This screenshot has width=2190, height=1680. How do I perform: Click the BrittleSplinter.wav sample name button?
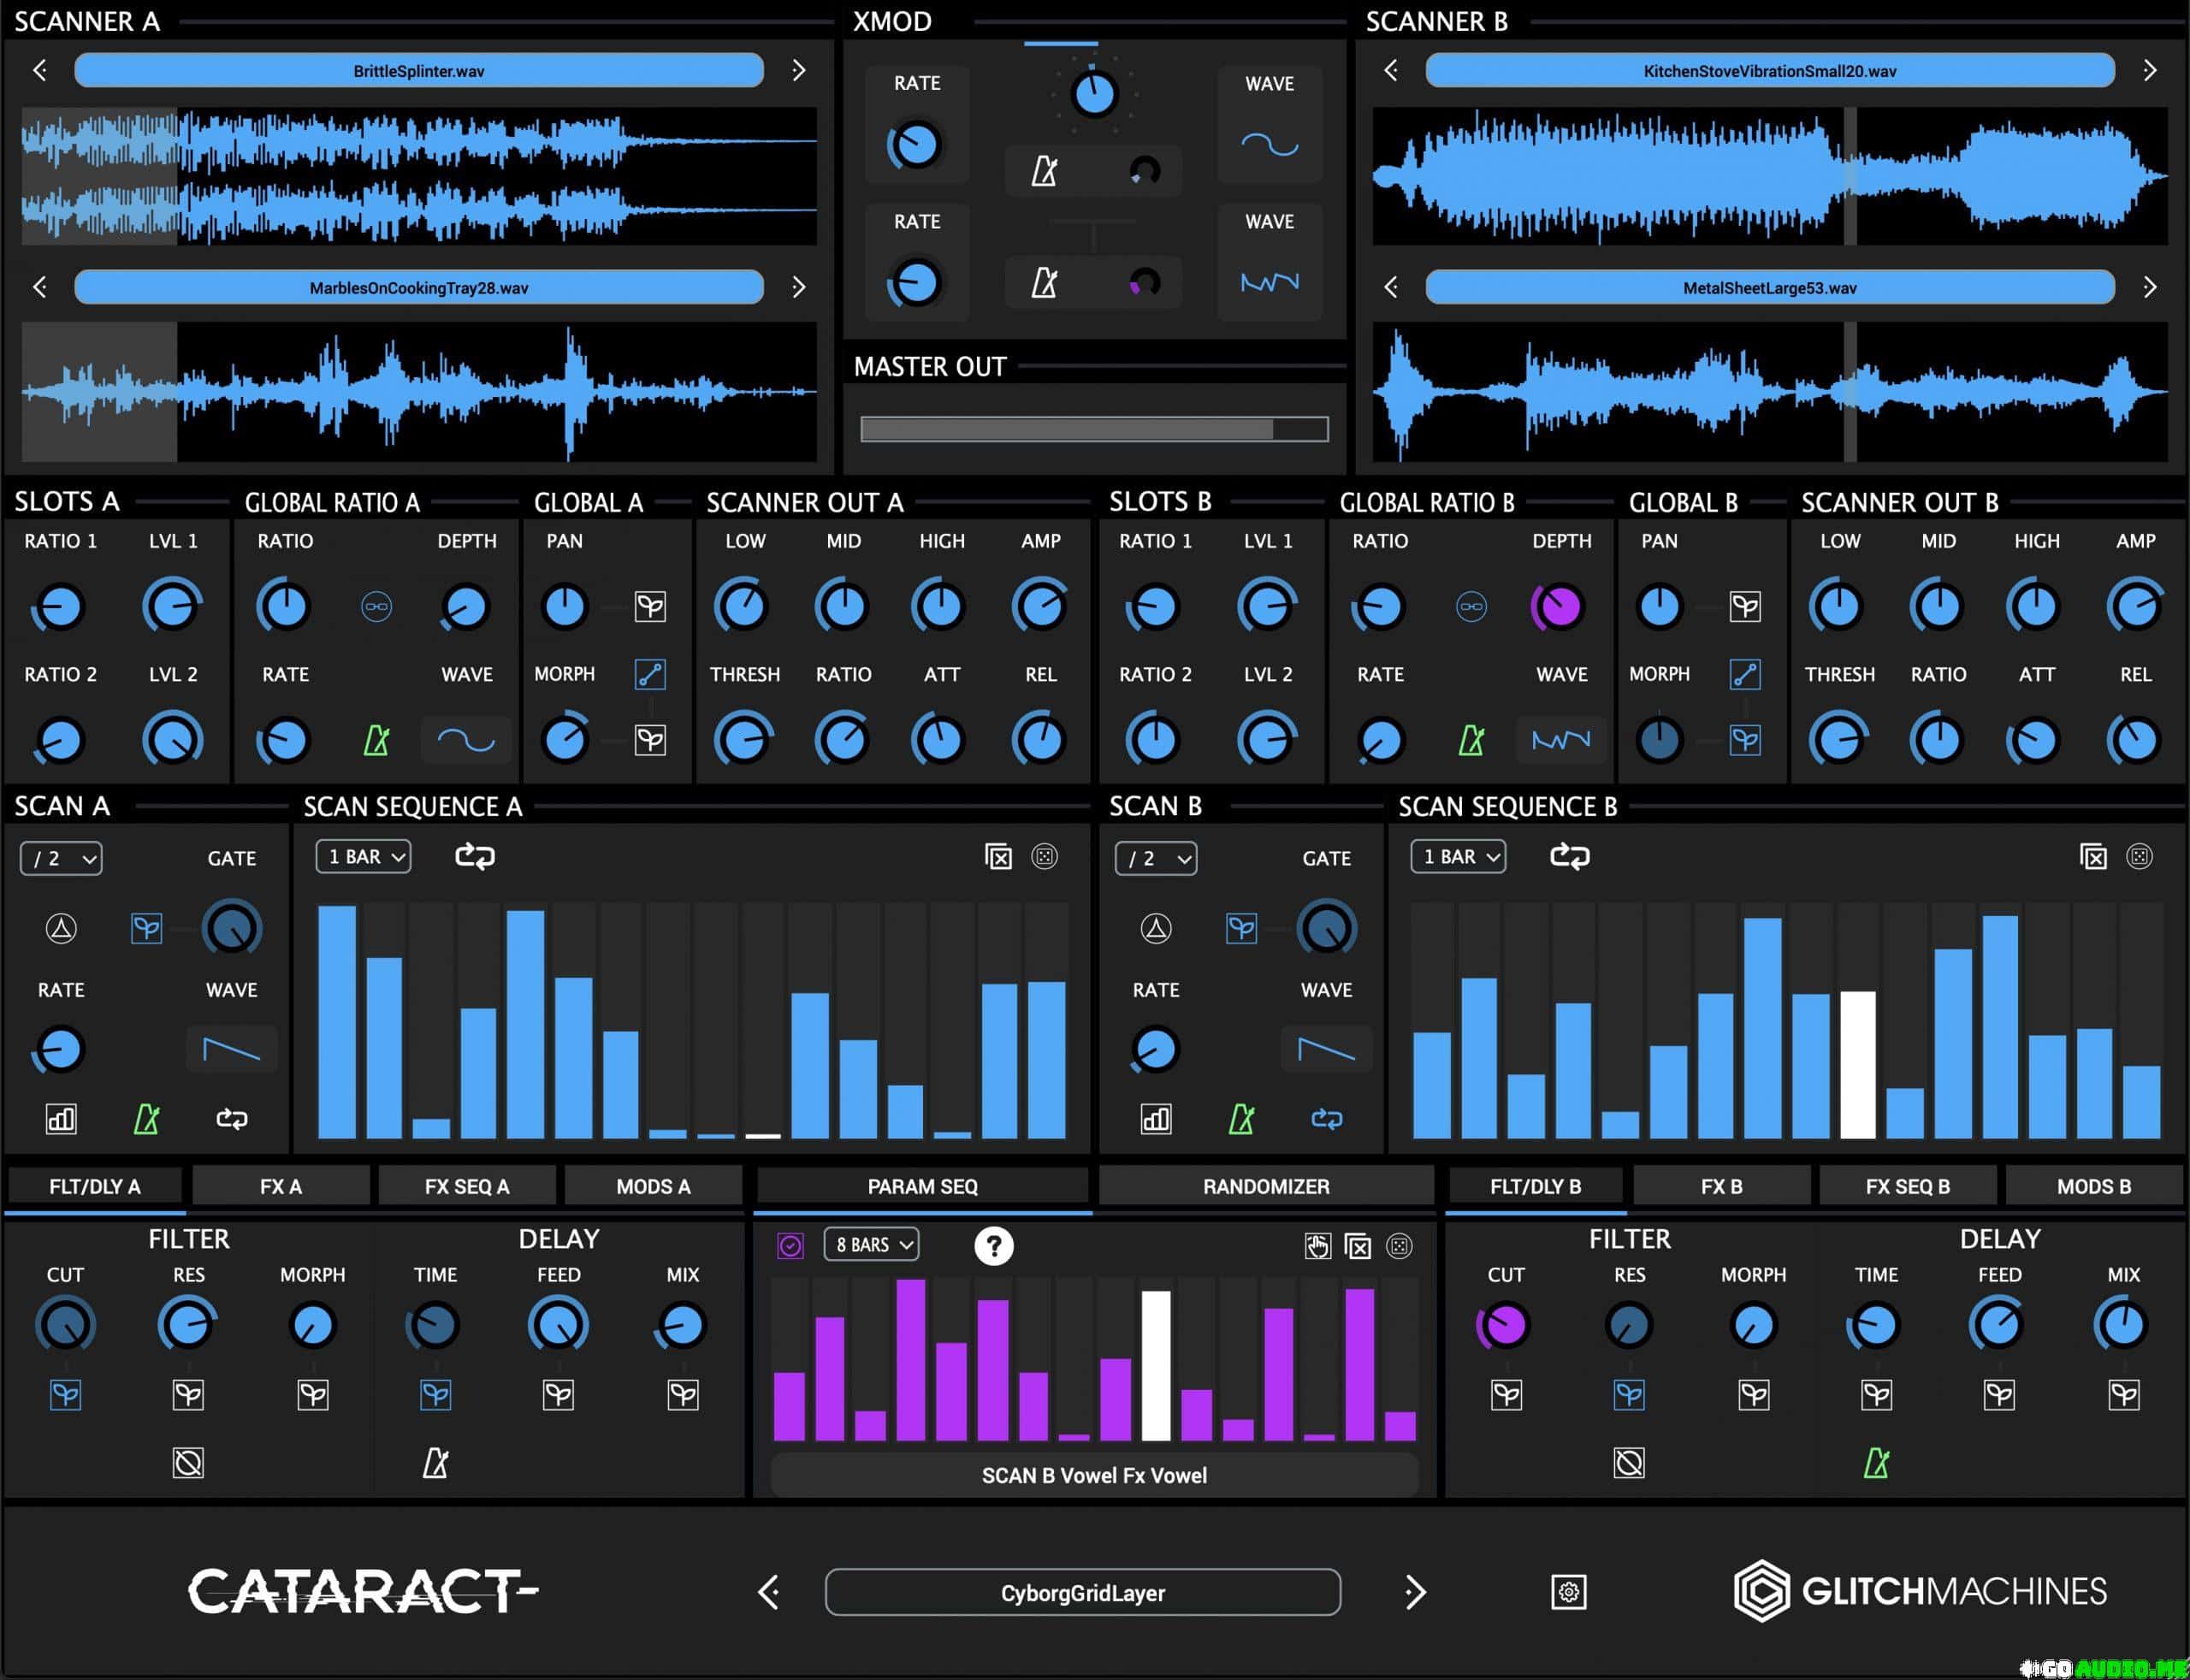click(419, 71)
